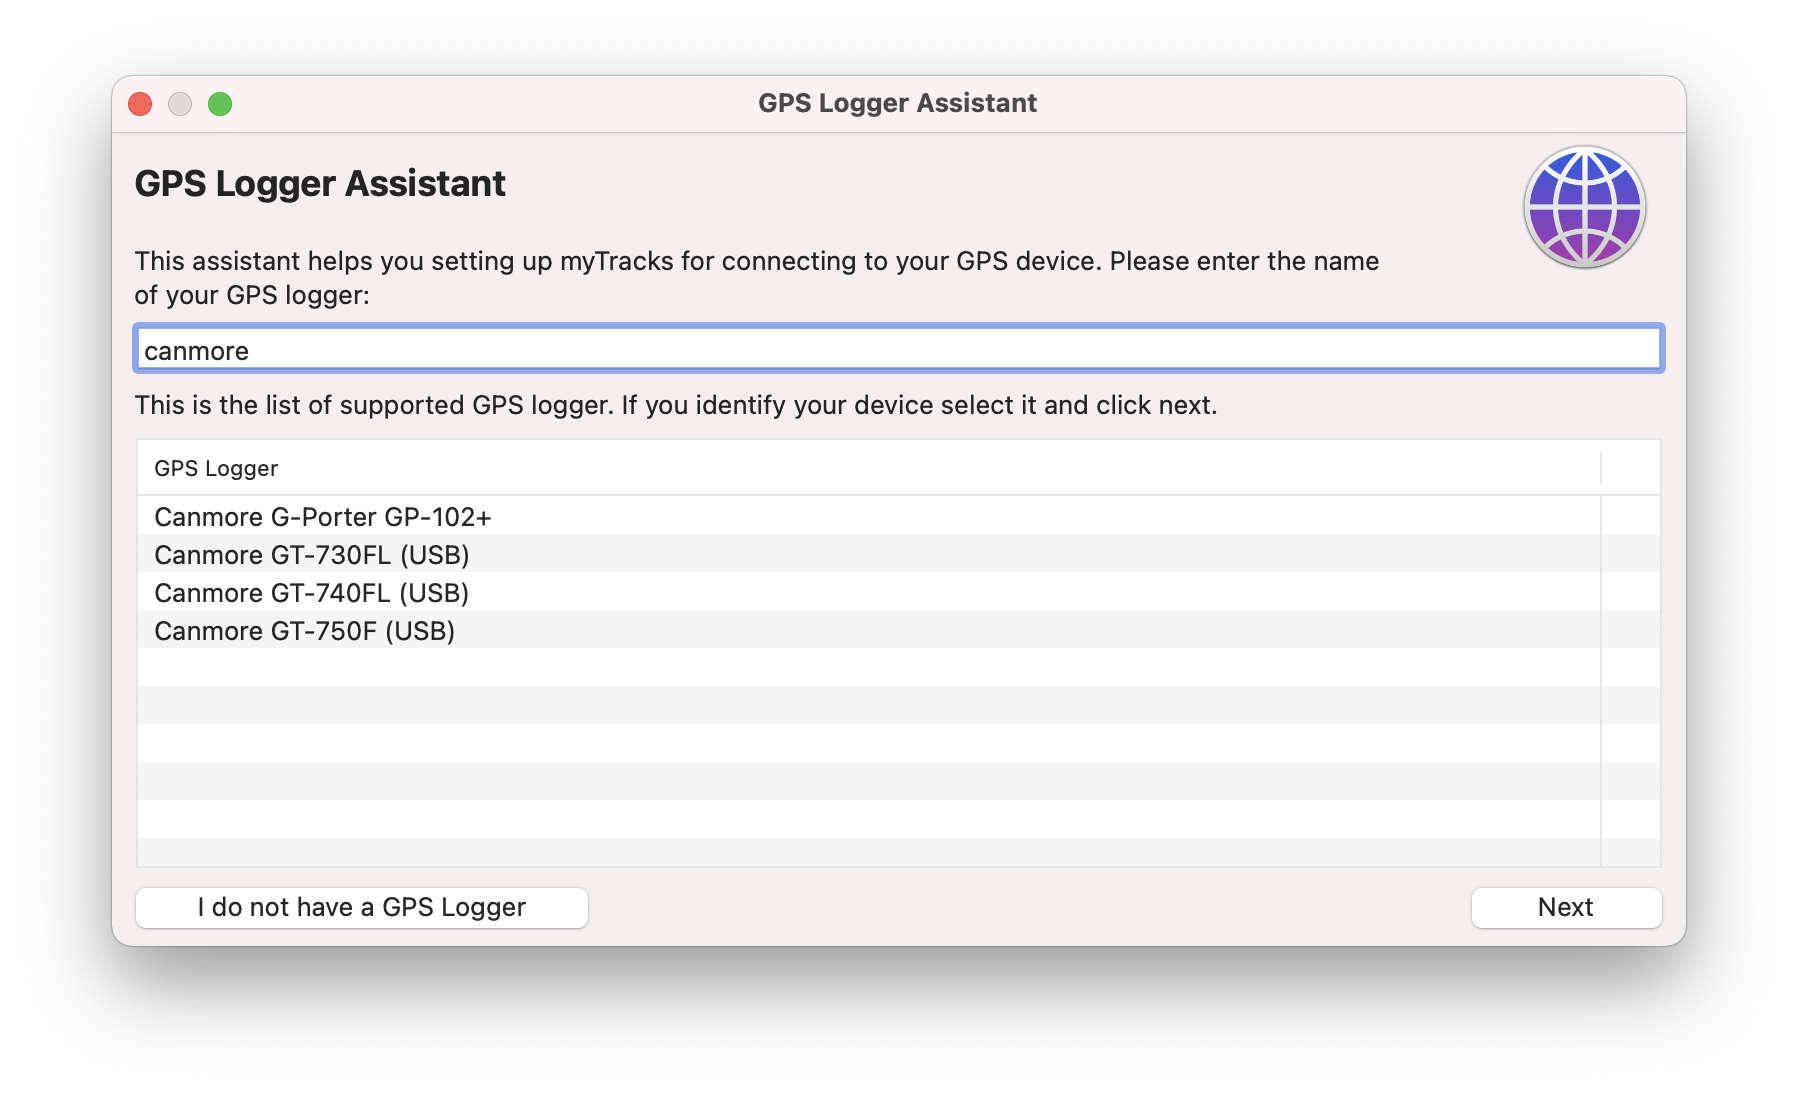This screenshot has width=1798, height=1094.
Task: Click the myTracks globe icon
Action: pyautogui.click(x=1584, y=207)
